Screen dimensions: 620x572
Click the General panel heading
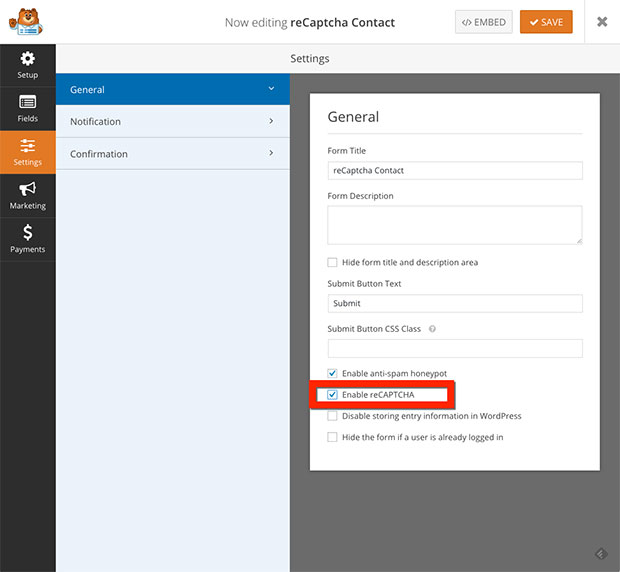tap(353, 117)
